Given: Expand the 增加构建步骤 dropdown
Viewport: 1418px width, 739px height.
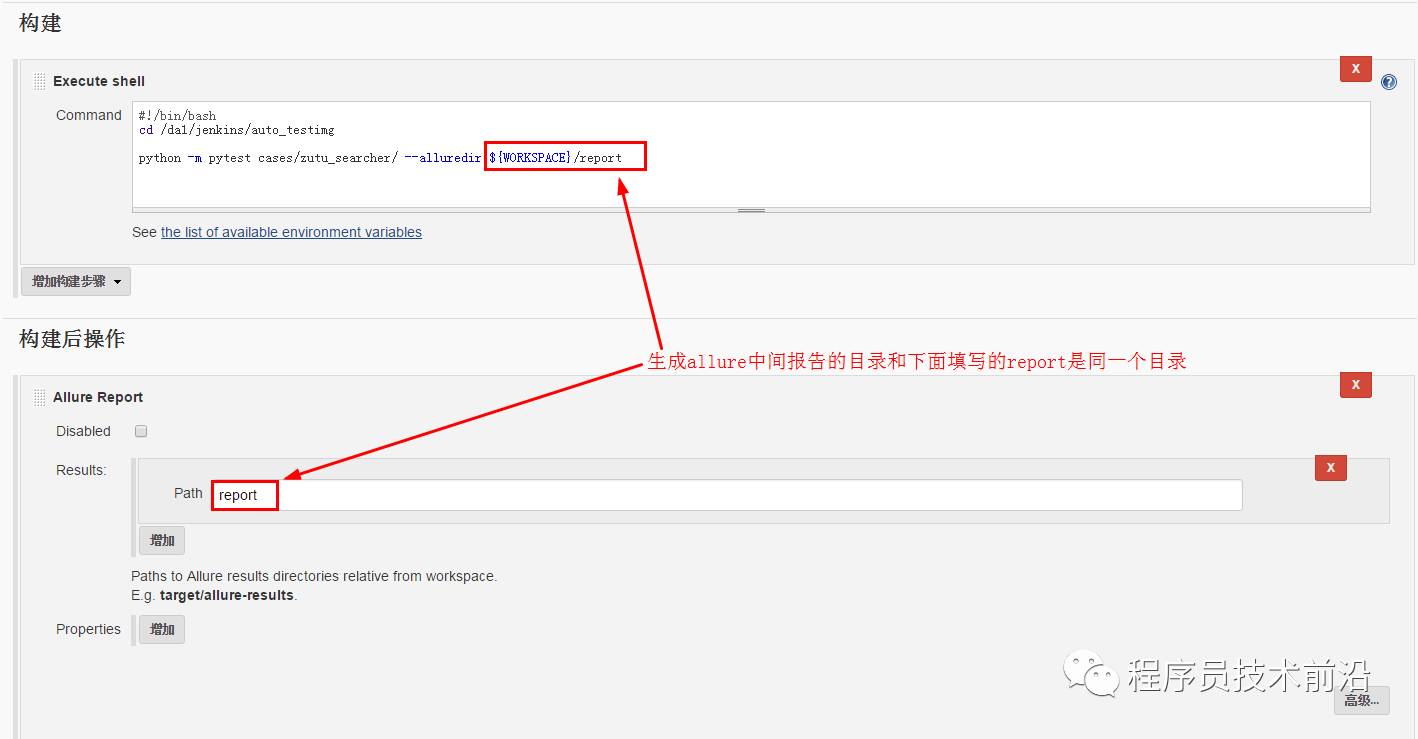Looking at the screenshot, I should (76, 282).
